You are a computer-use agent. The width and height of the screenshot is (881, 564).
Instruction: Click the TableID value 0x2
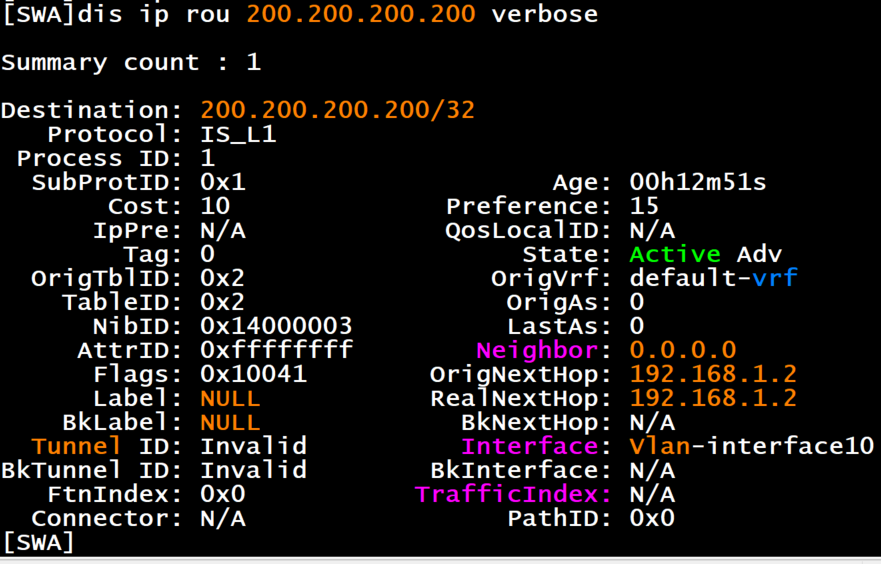coord(222,303)
